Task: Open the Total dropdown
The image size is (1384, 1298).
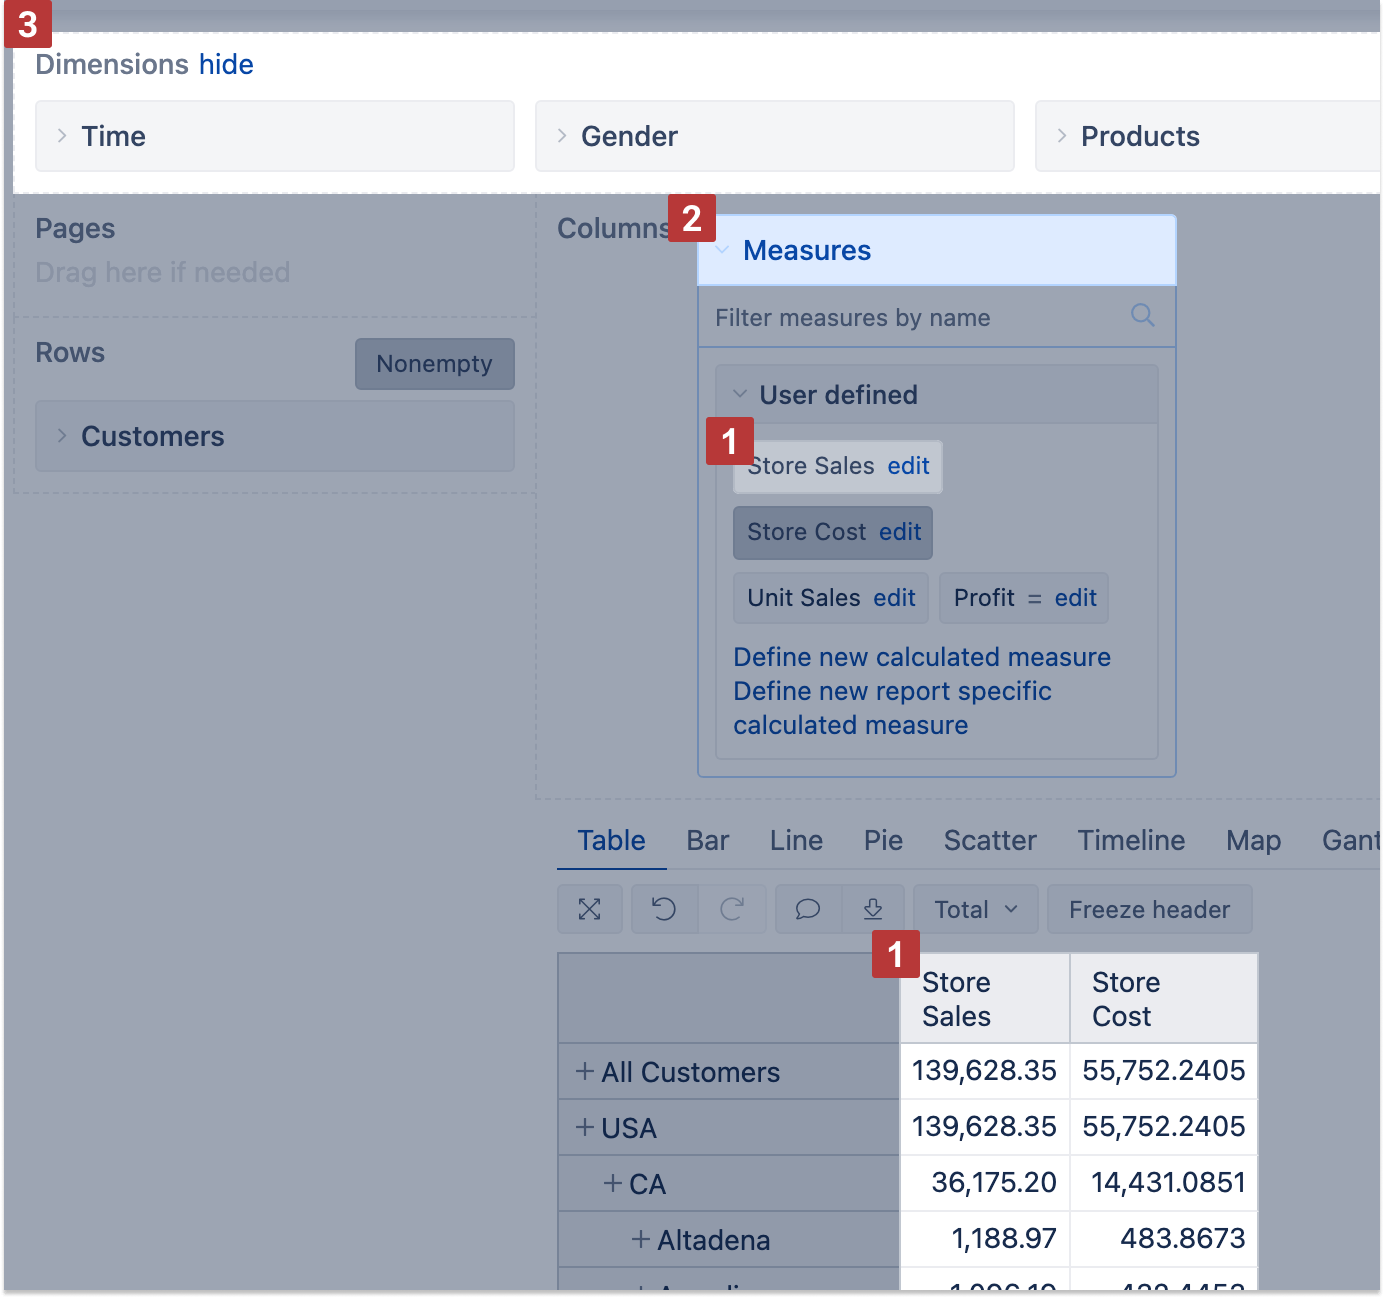Action: [x=975, y=909]
